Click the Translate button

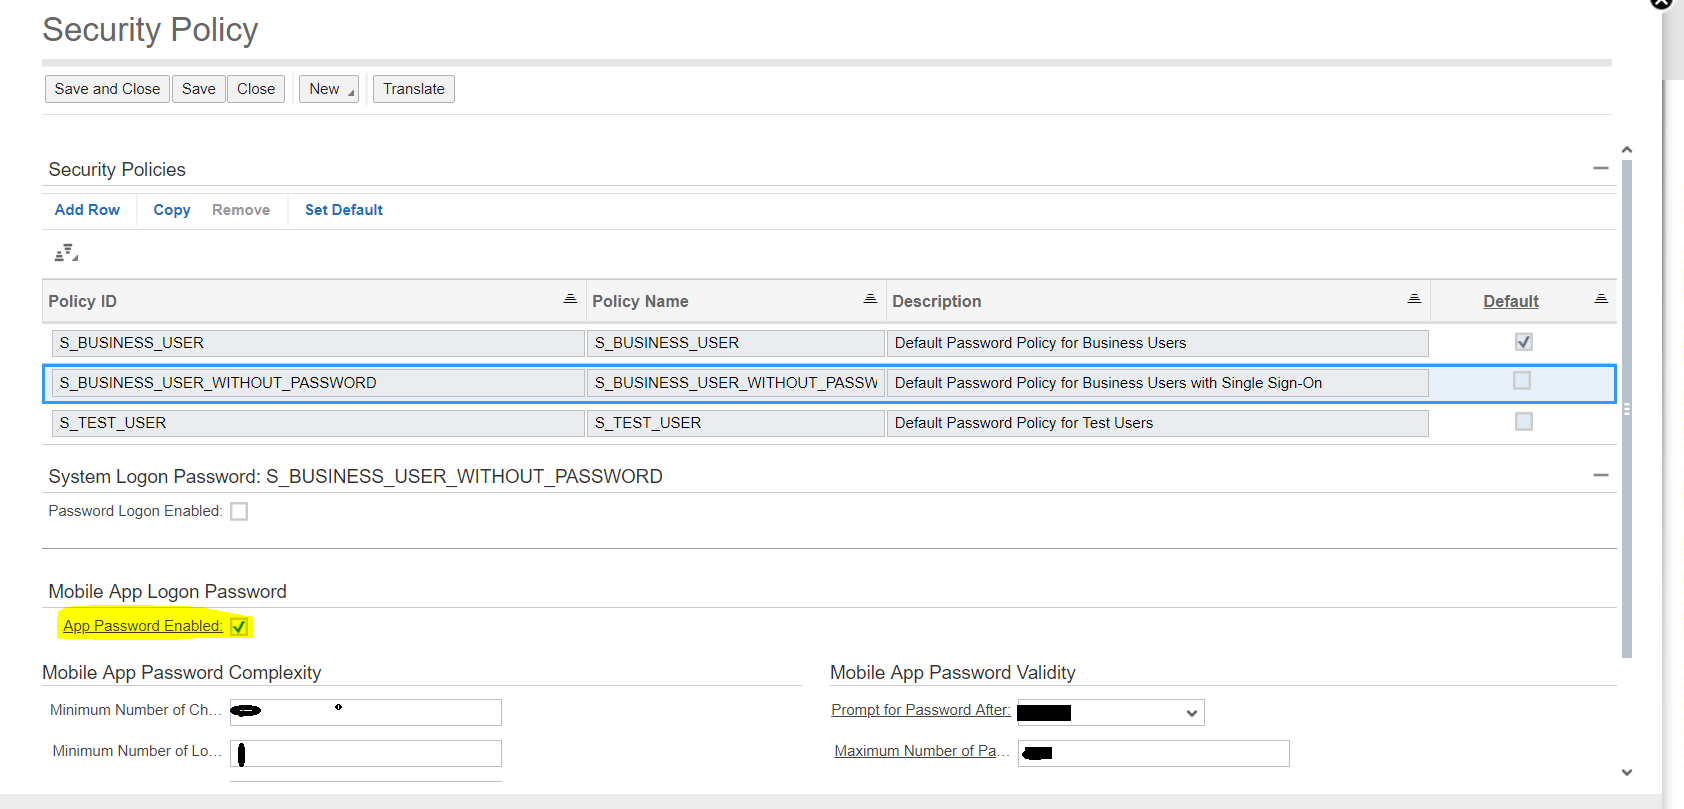[x=414, y=89]
